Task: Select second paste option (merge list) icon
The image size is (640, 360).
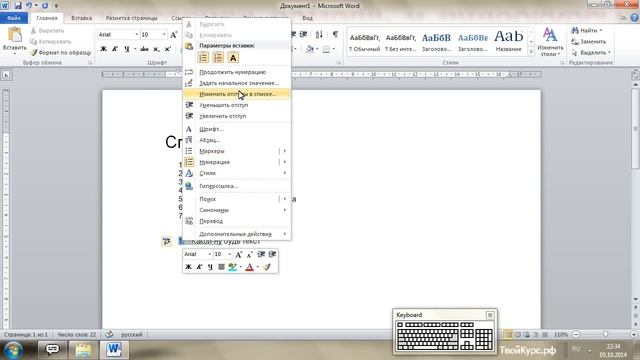Action: (x=218, y=58)
